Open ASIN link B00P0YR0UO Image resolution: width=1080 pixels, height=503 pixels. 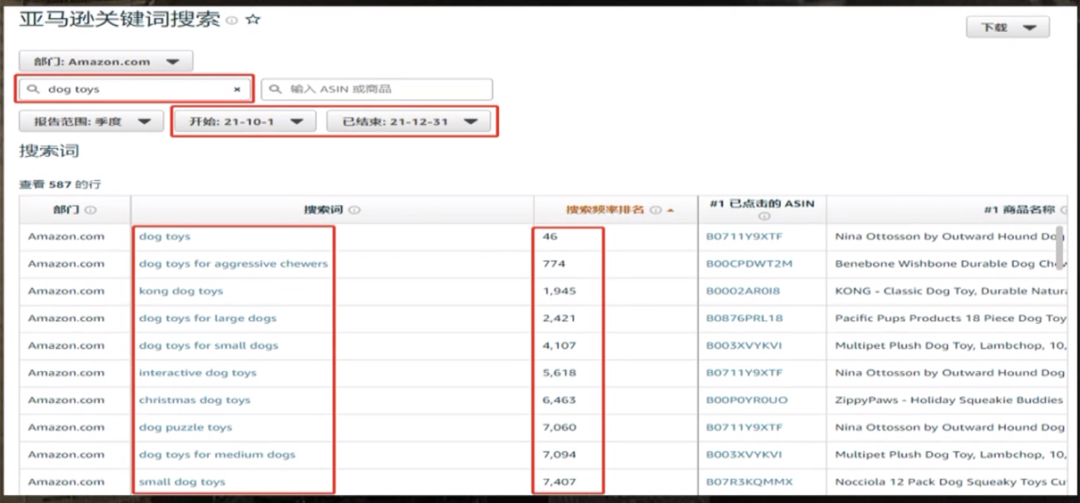coord(747,400)
